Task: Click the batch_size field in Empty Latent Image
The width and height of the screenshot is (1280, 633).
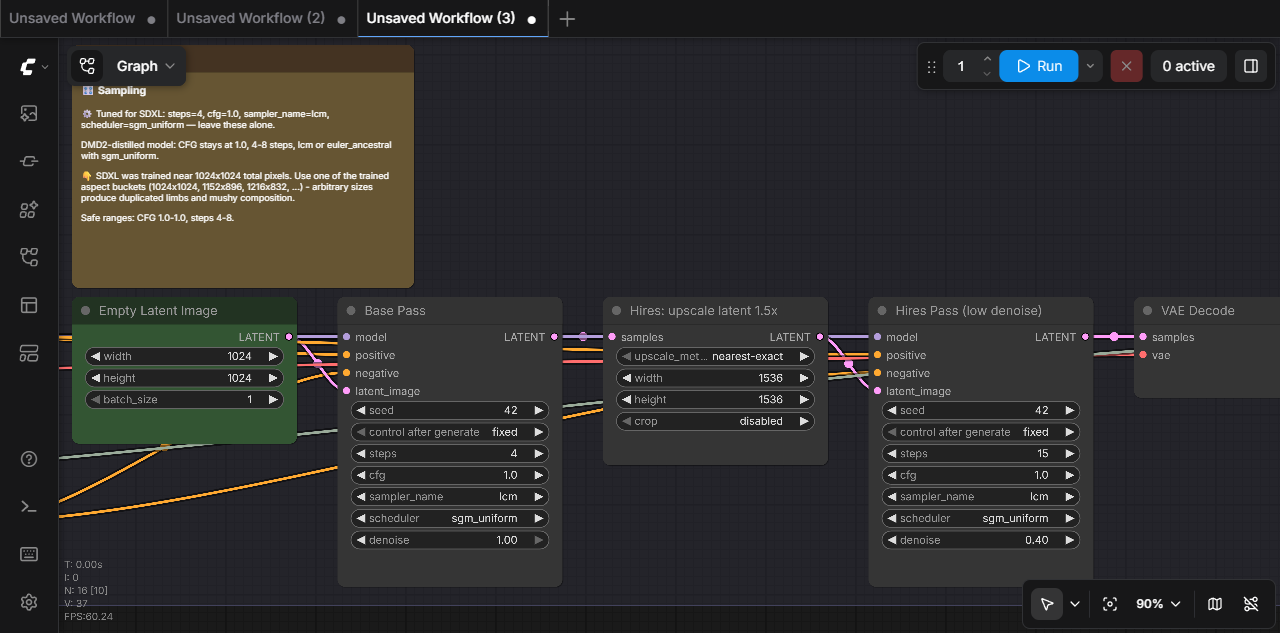Action: 185,399
